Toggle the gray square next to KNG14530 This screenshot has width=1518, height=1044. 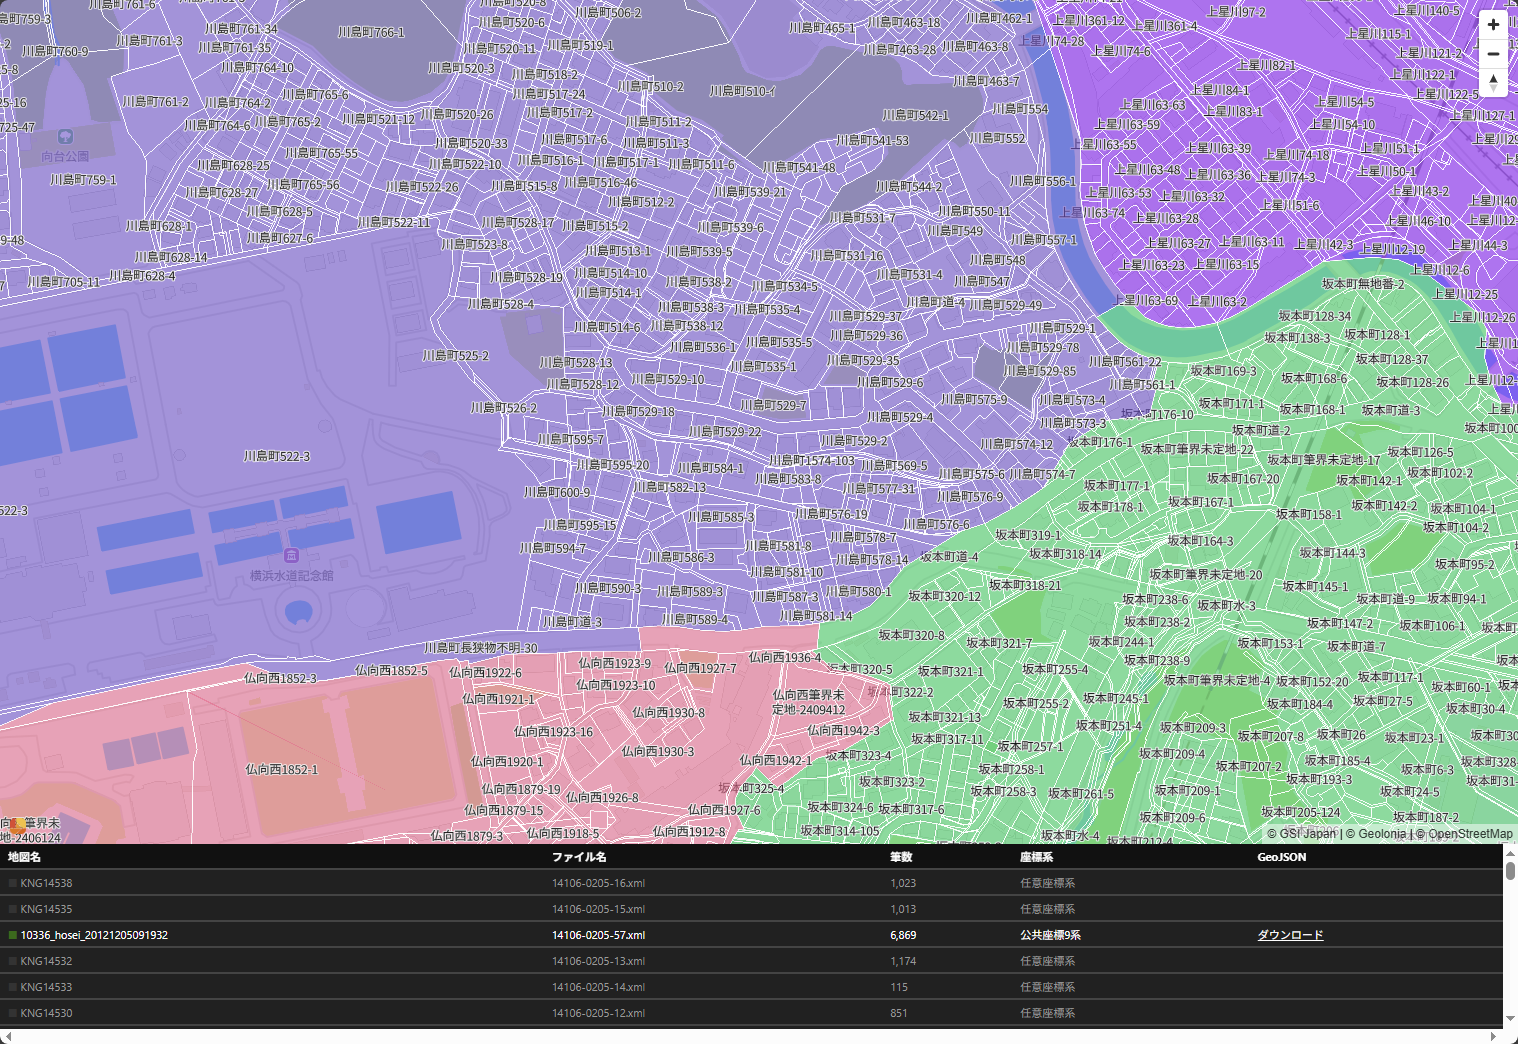pyautogui.click(x=13, y=1013)
